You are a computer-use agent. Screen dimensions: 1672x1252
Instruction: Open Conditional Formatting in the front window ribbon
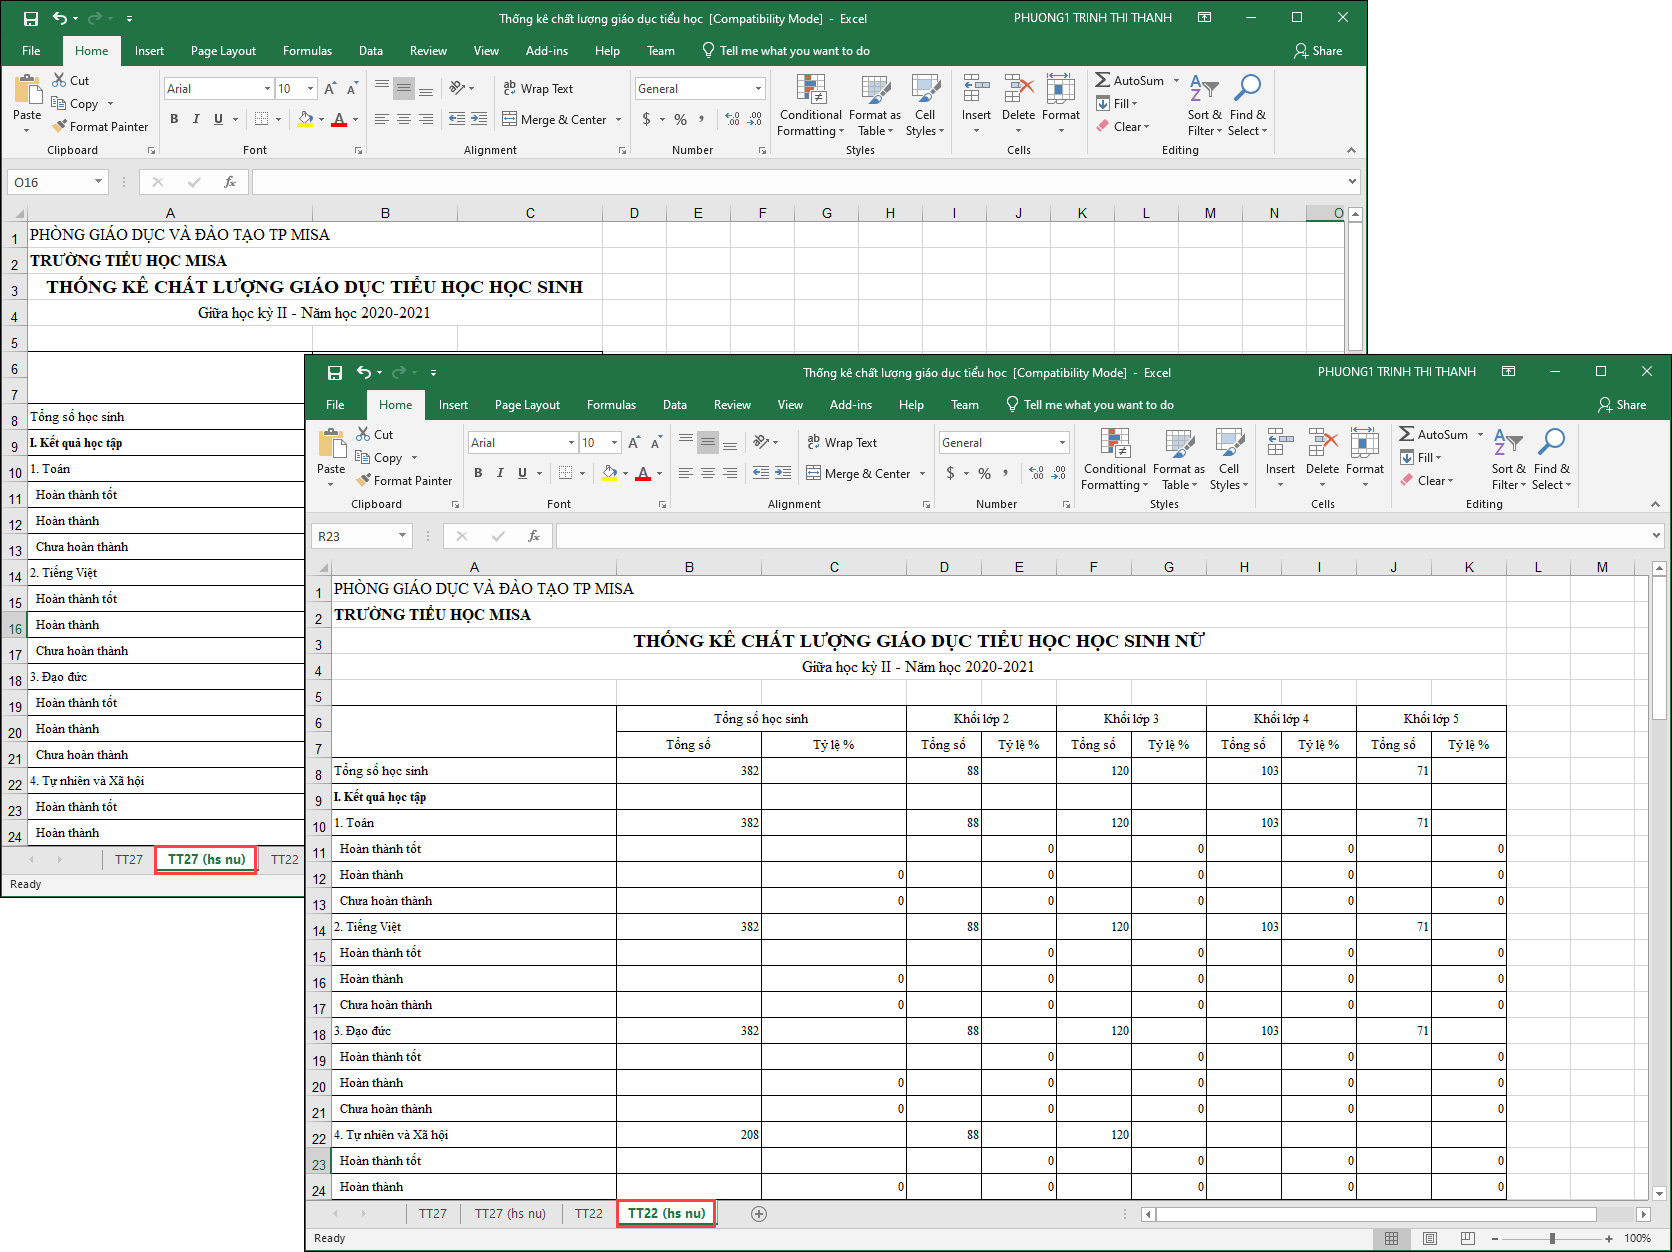pyautogui.click(x=1114, y=459)
